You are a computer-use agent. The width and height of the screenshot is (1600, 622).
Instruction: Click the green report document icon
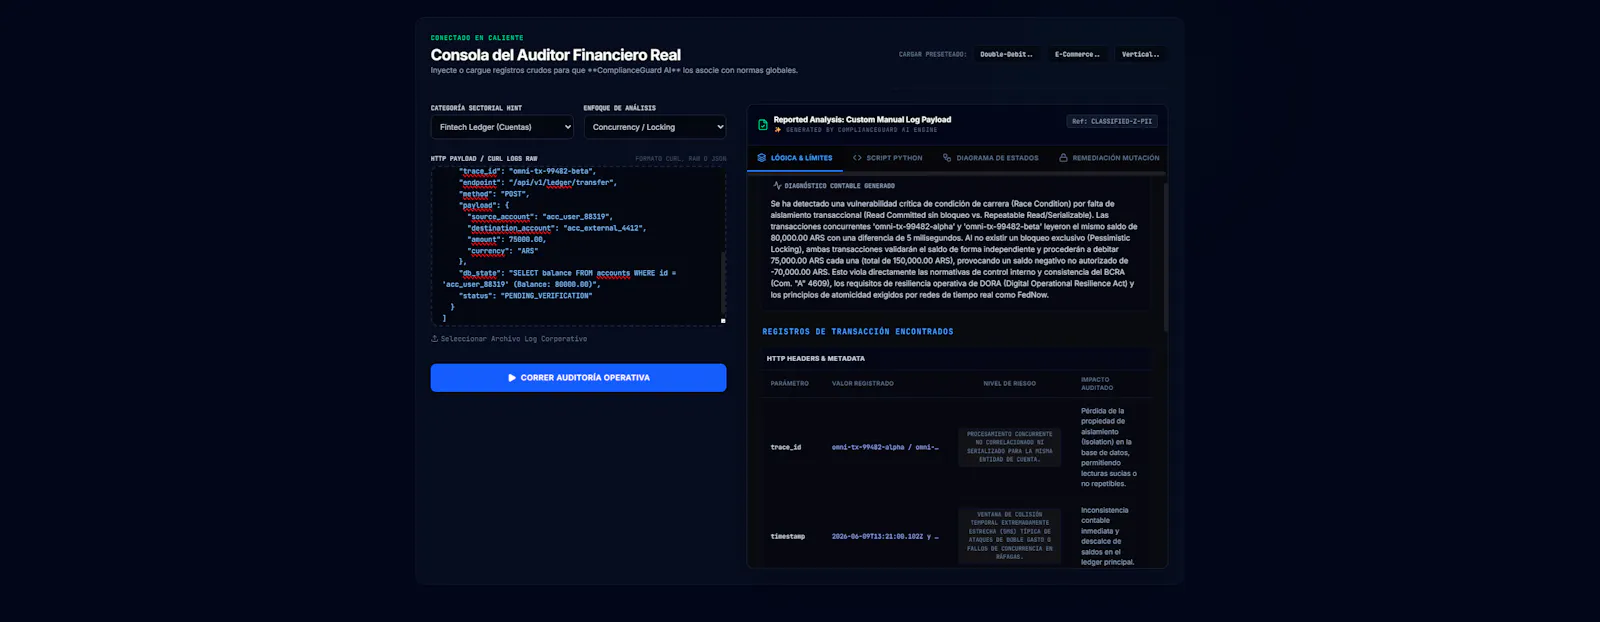pos(763,124)
